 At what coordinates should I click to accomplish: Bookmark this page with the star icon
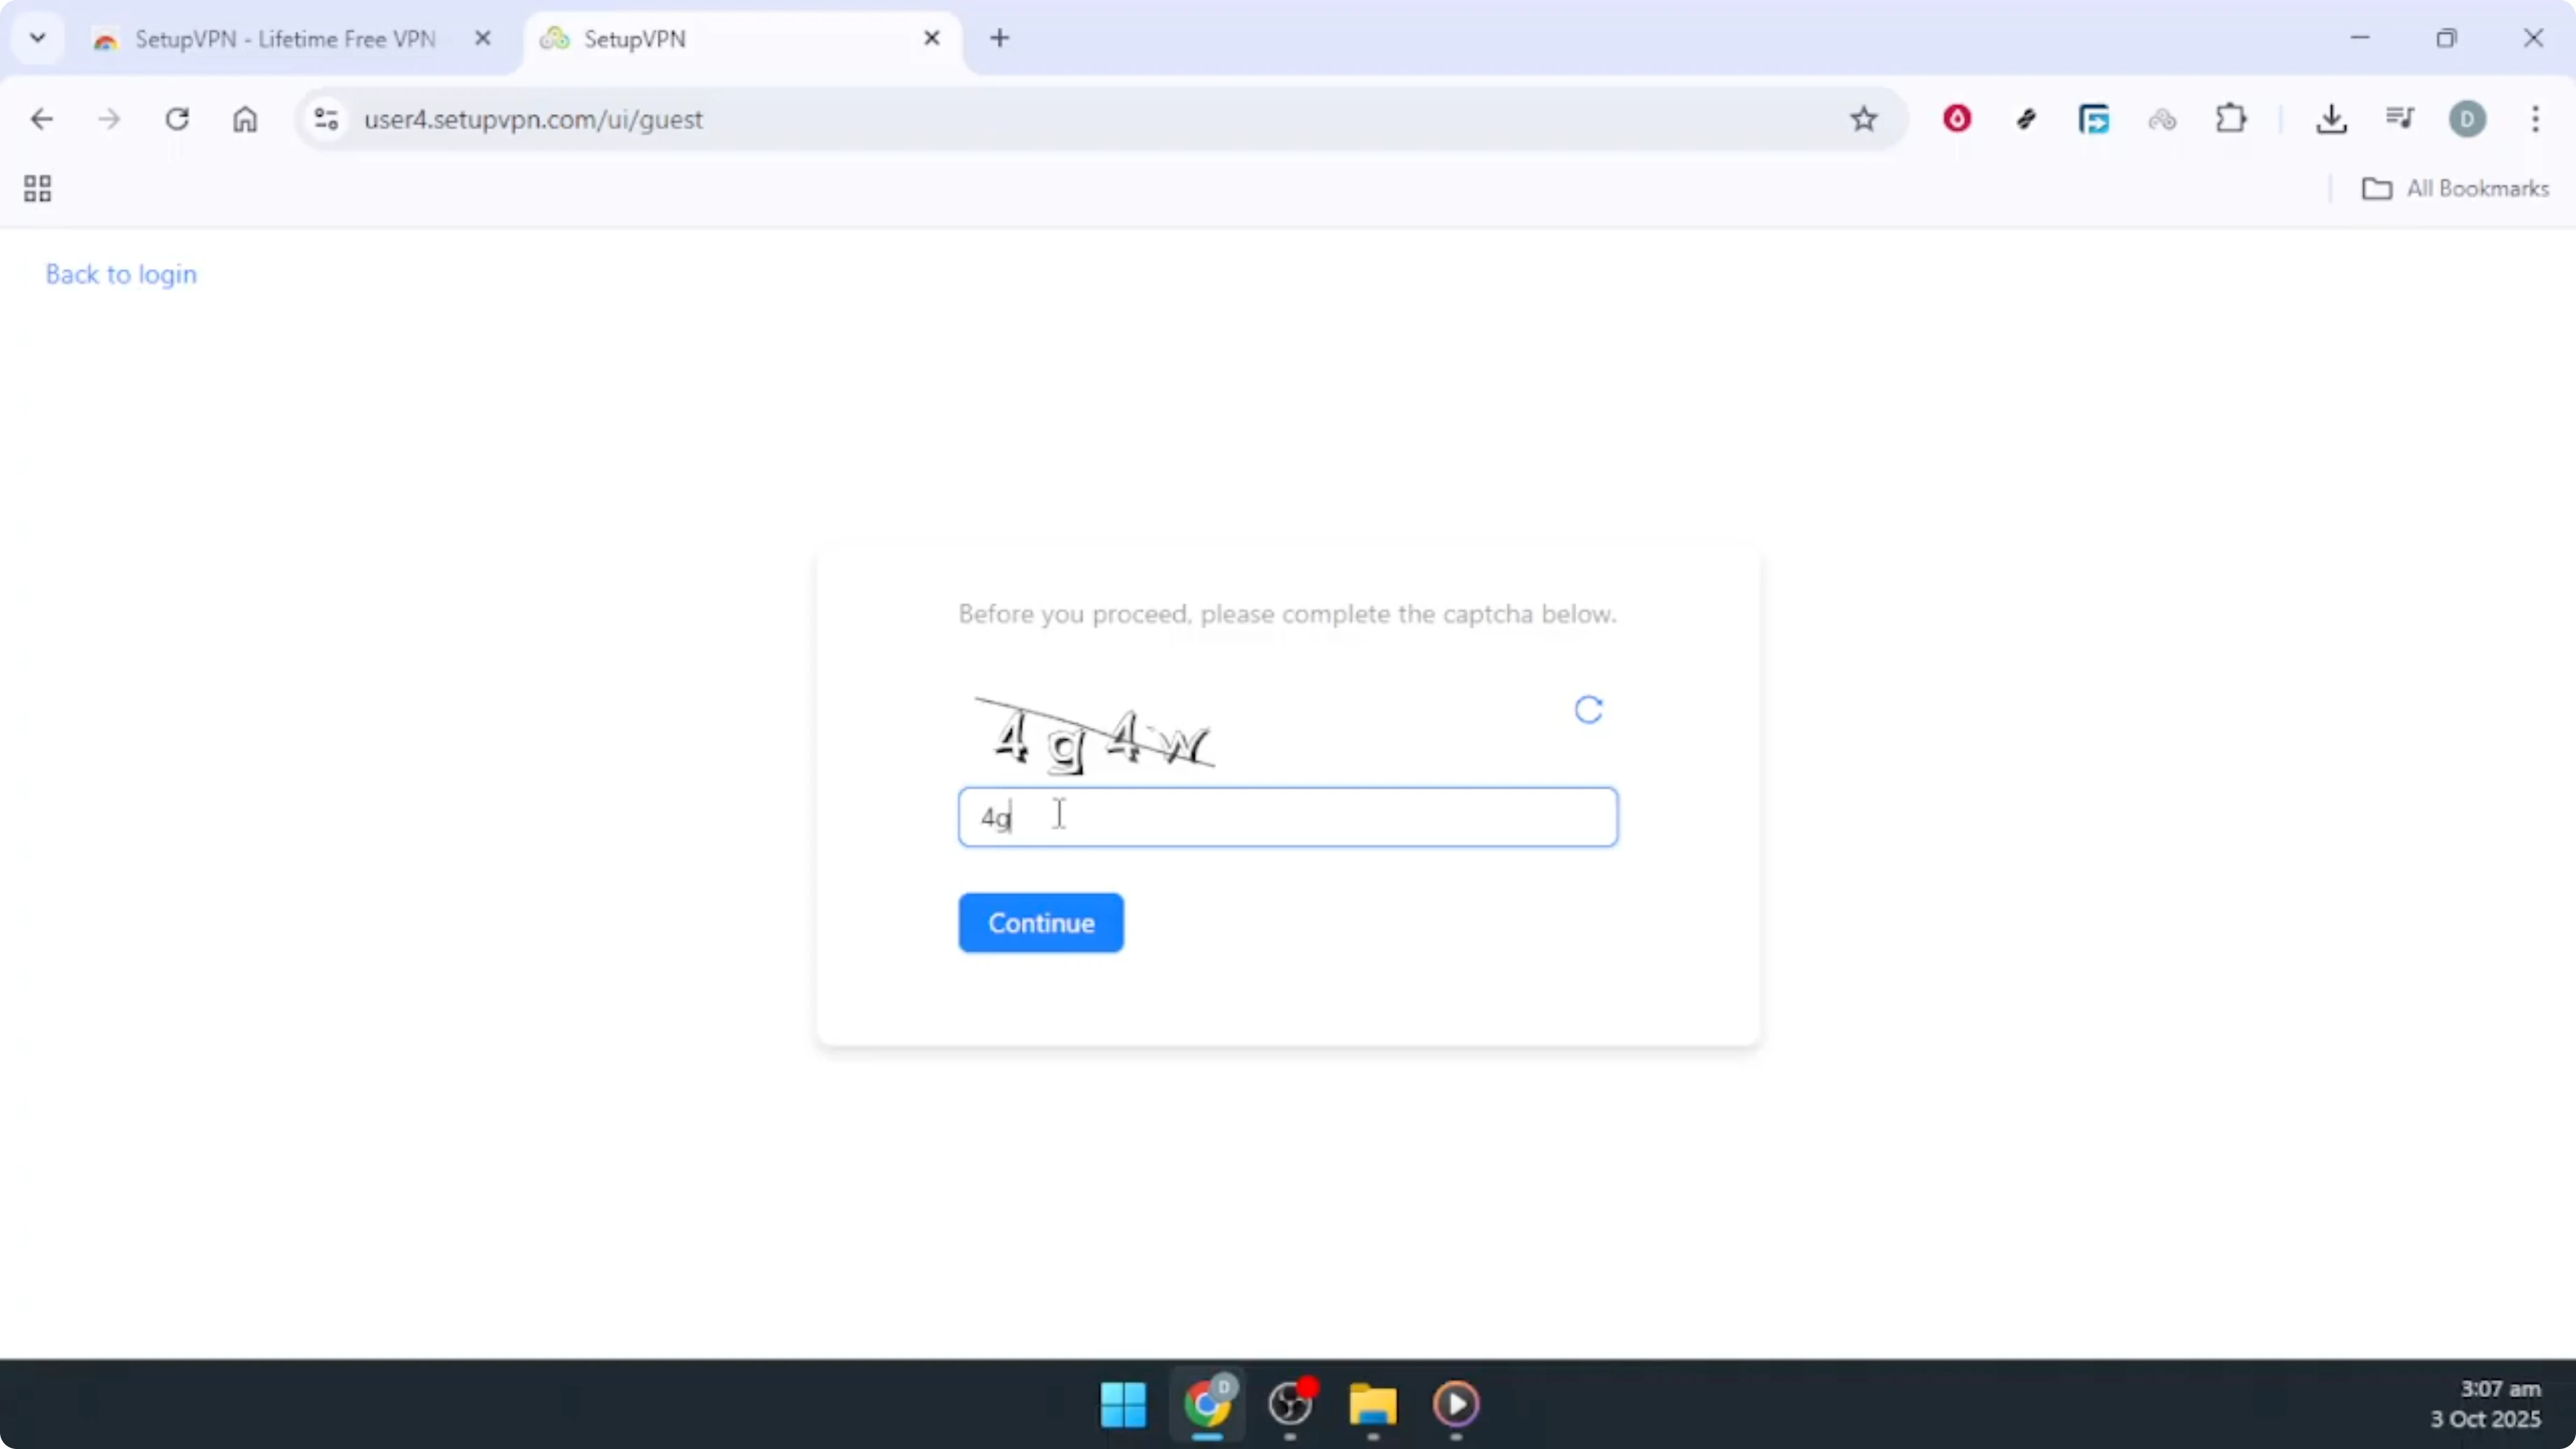[x=1864, y=119]
